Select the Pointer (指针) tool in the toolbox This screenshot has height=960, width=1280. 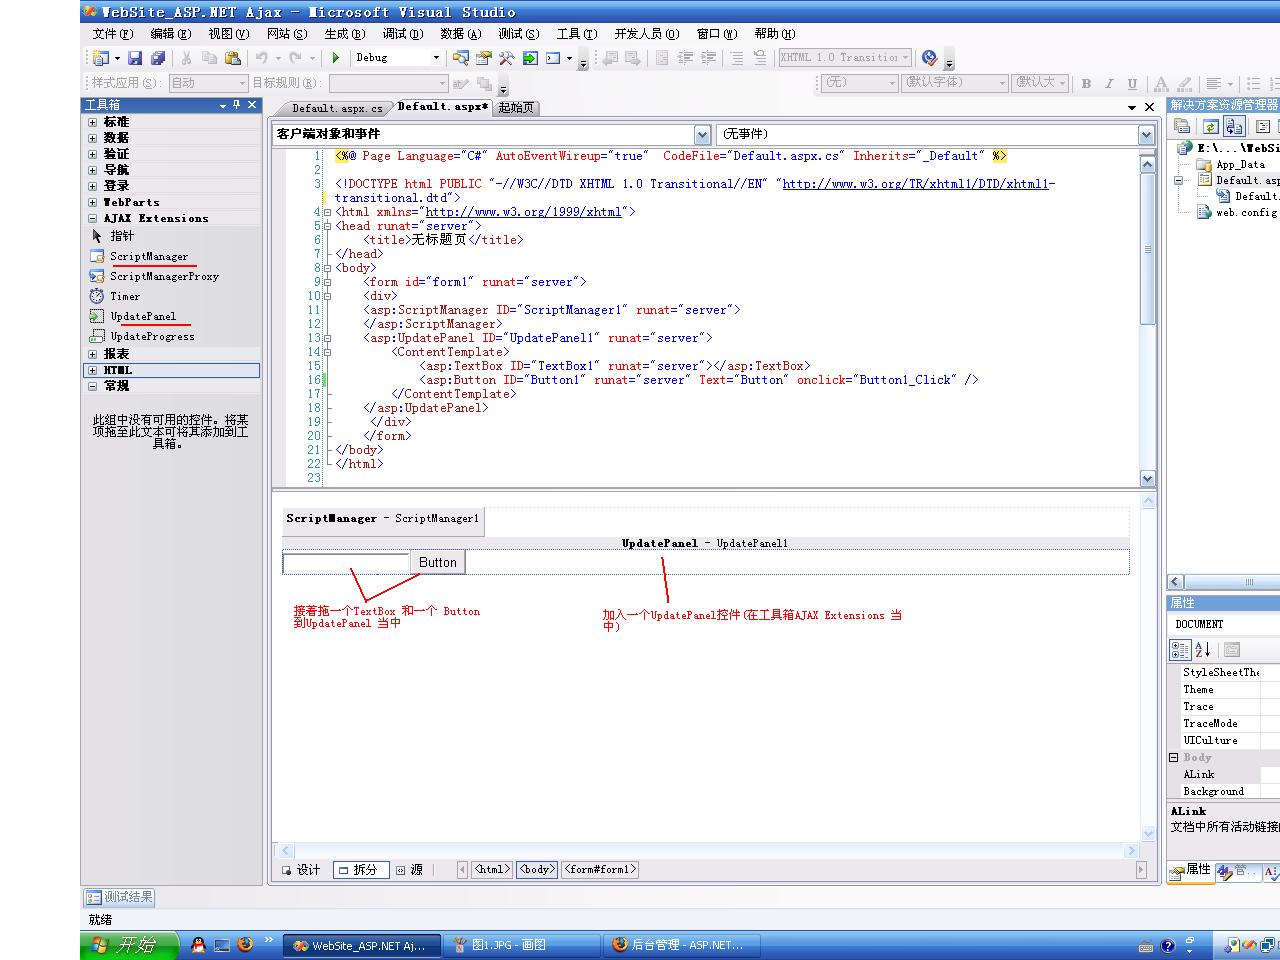coord(121,236)
